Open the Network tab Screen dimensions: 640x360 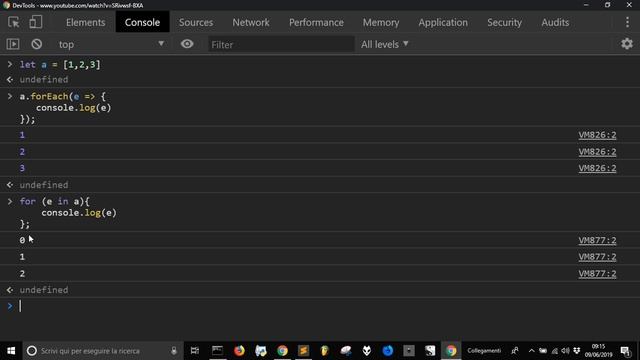tap(251, 22)
